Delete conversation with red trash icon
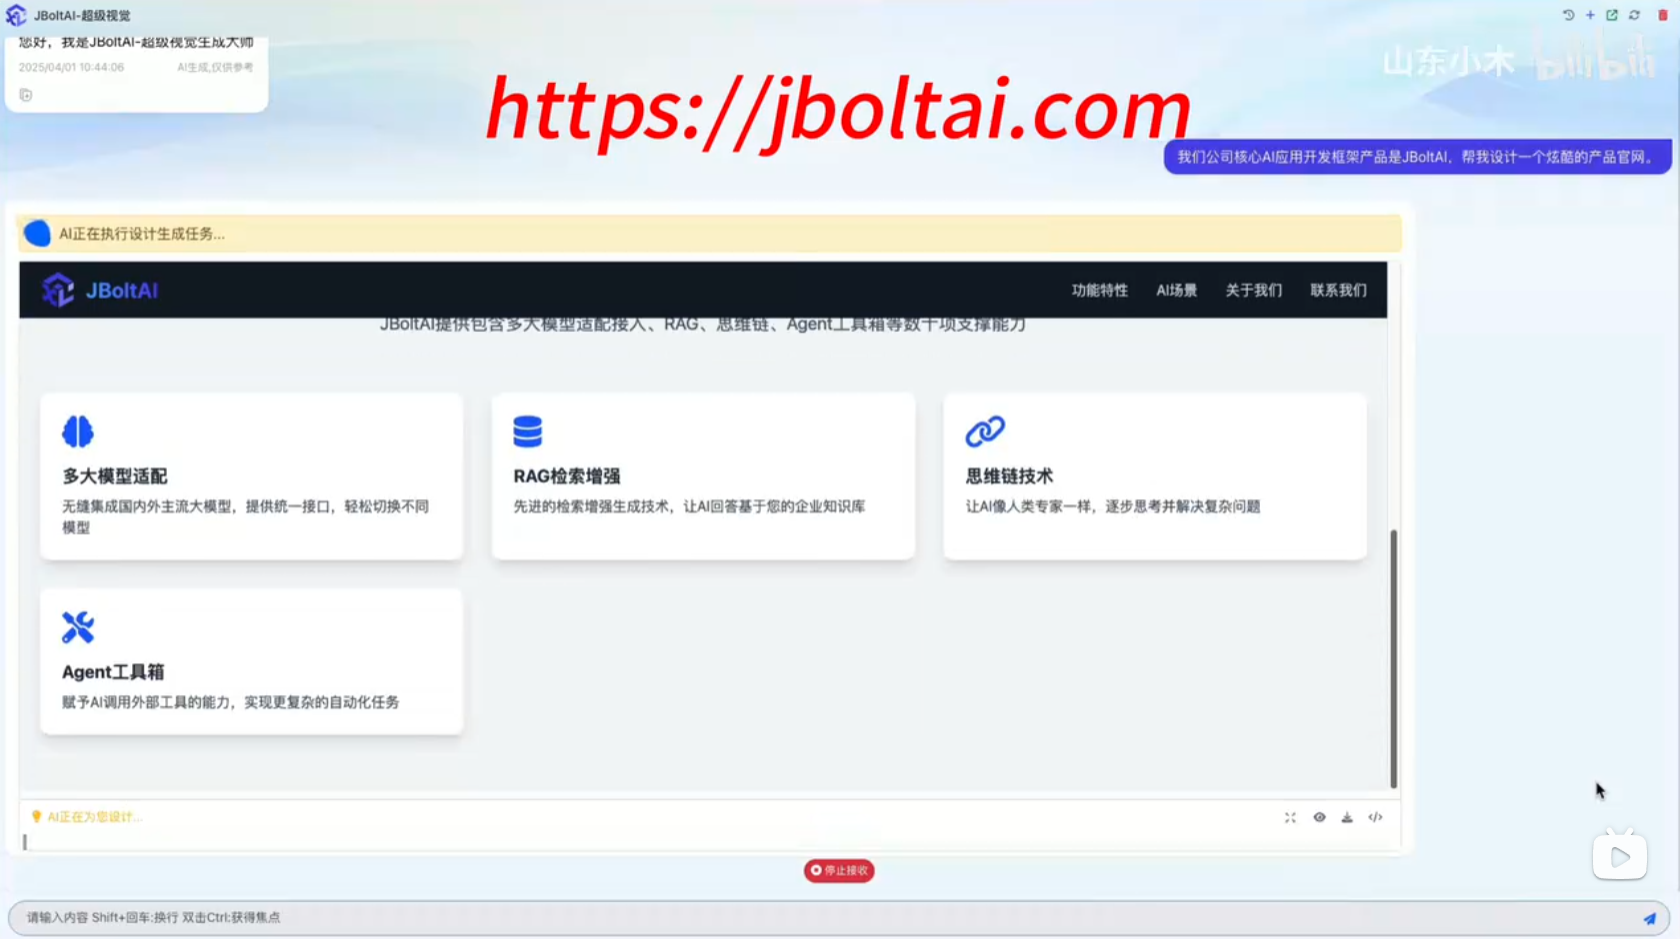This screenshot has width=1680, height=939. [1663, 15]
